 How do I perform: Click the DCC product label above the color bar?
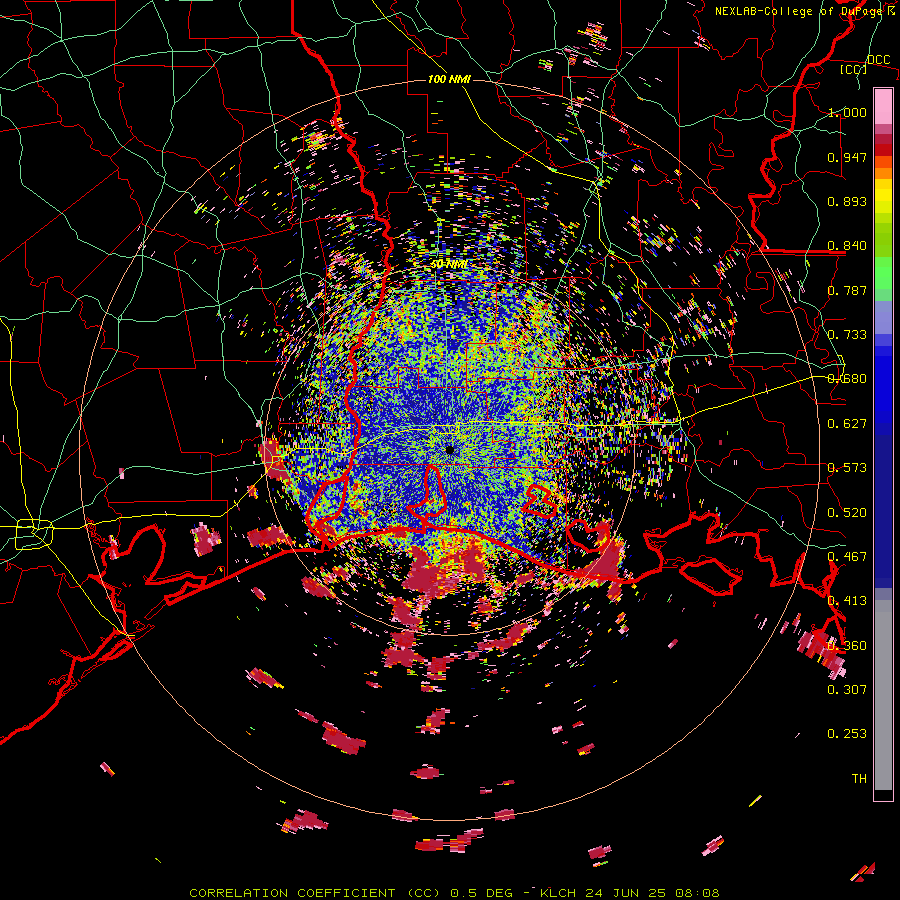point(878,60)
